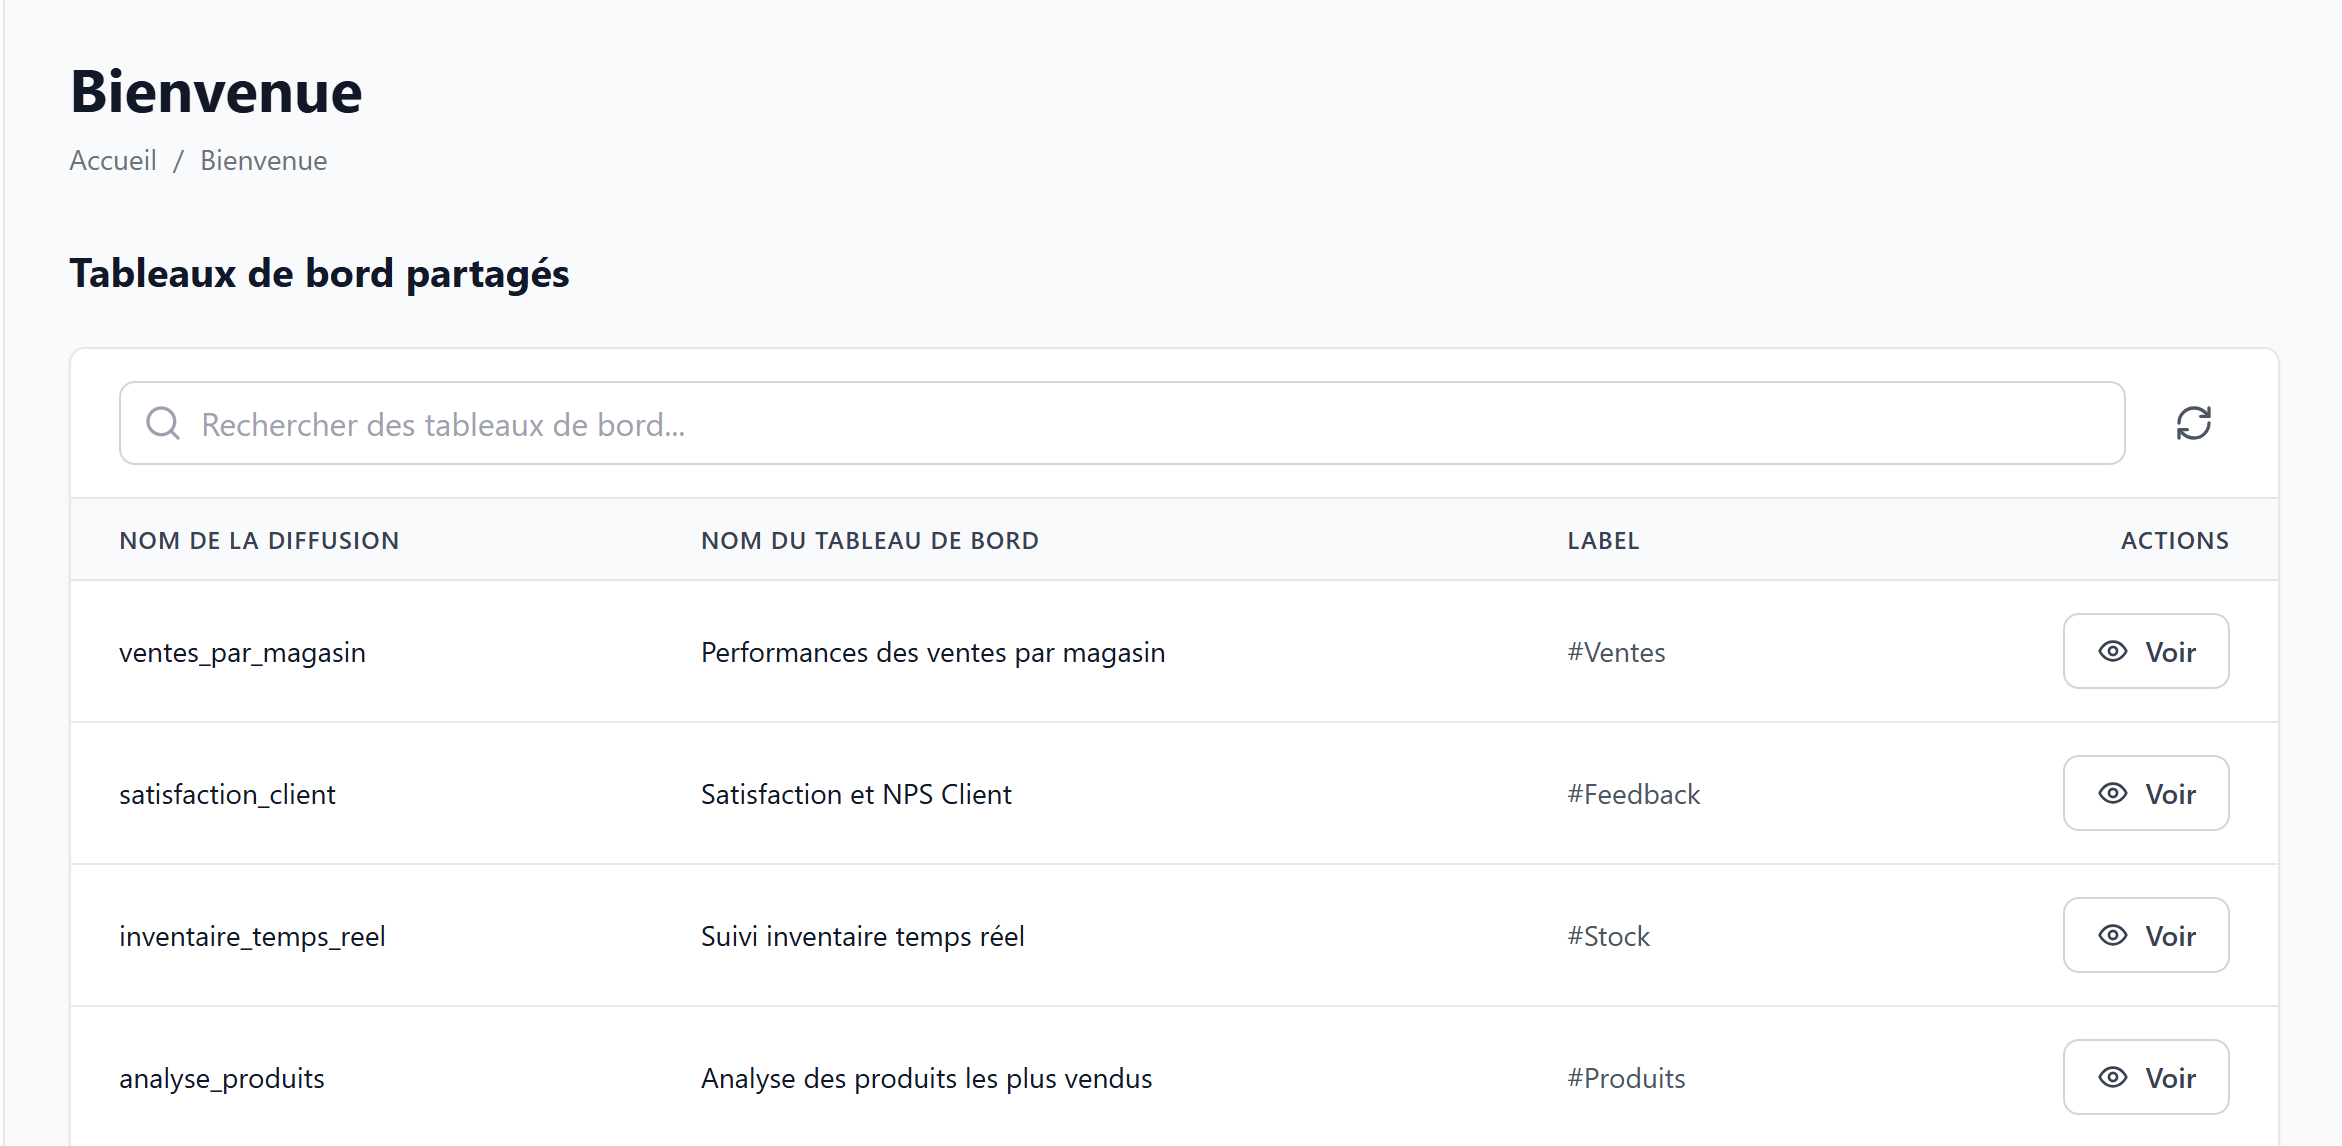Select the #Ventes label tag
Image resolution: width=2342 pixels, height=1146 pixels.
tap(1616, 652)
